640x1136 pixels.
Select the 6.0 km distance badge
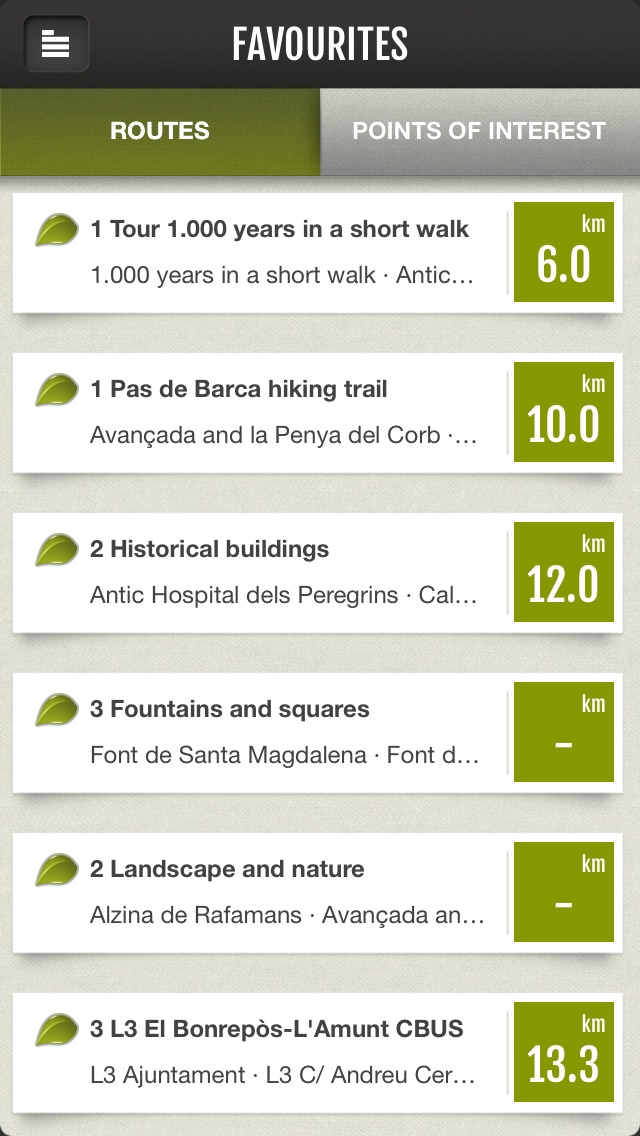pyautogui.click(x=564, y=252)
